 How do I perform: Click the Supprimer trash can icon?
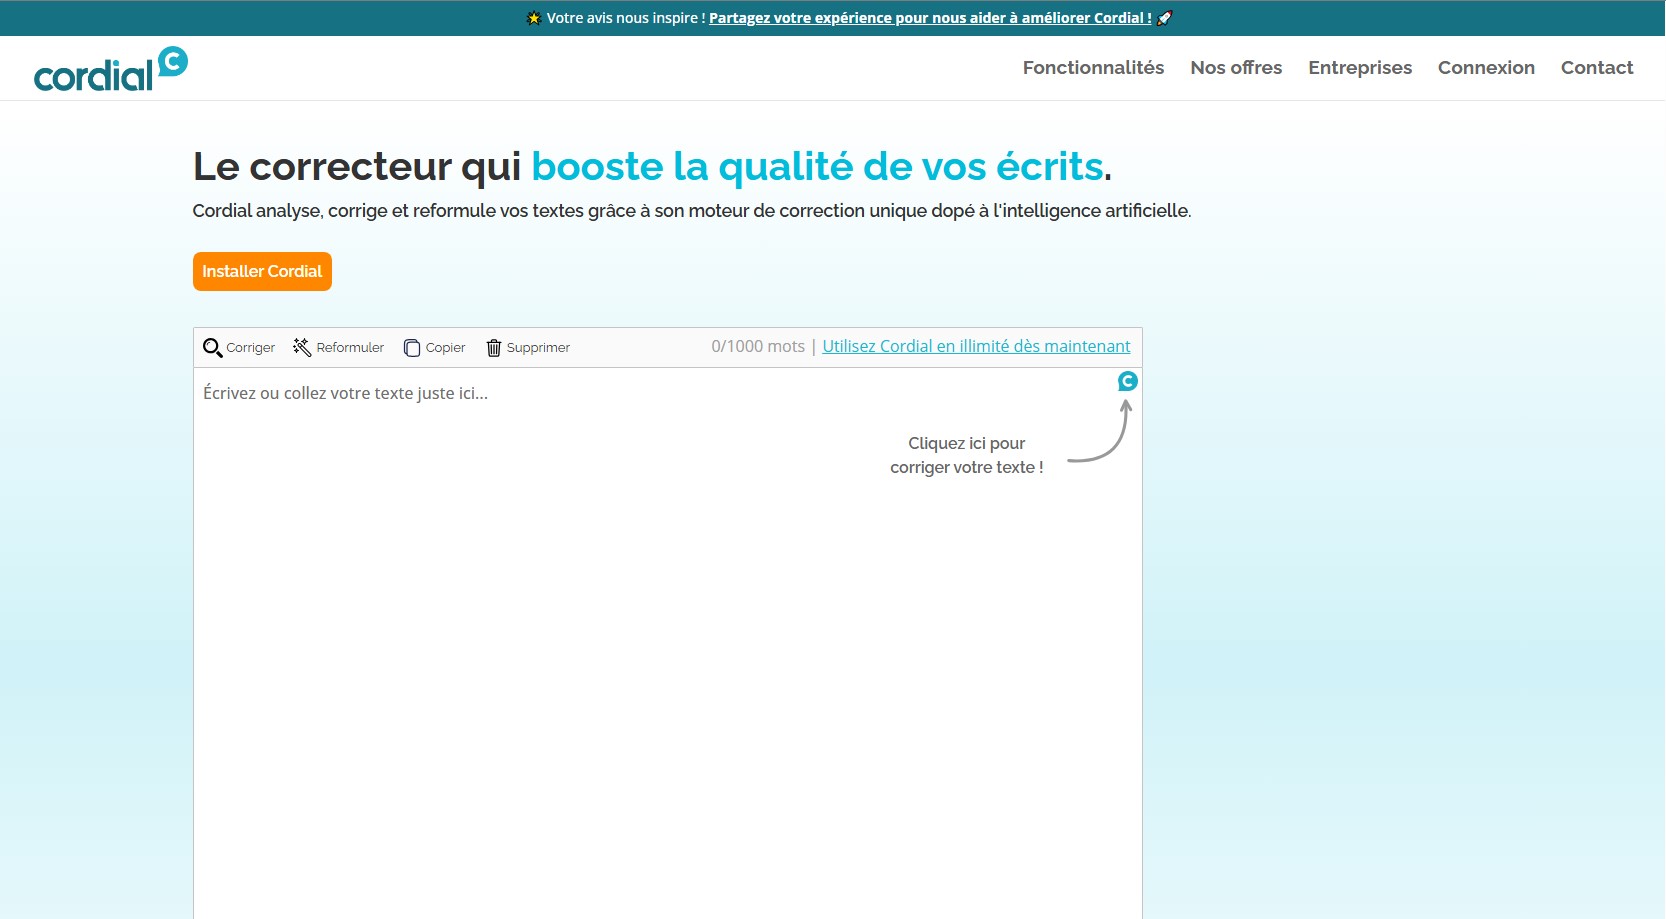(493, 348)
